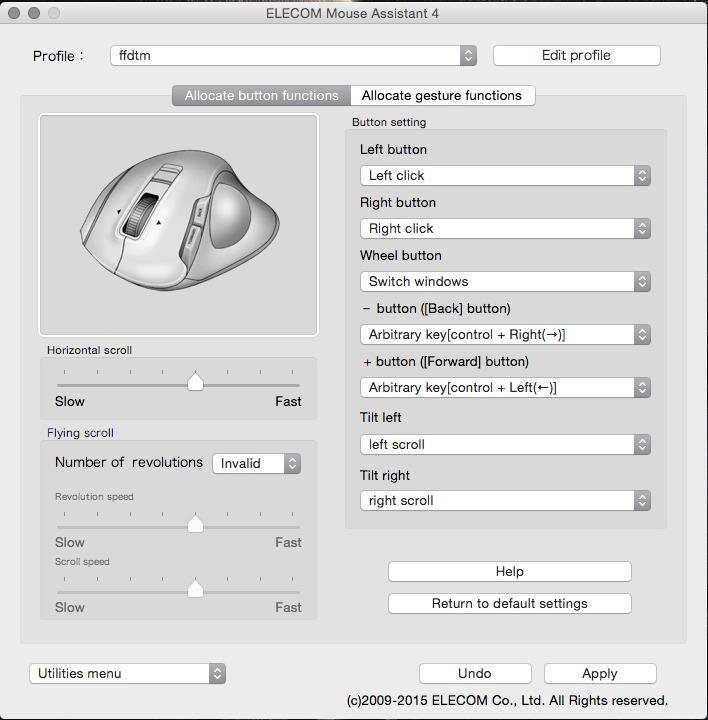Screen dimensions: 708x720
Task: Click the Scroll speed slider thumb
Action: [x=196, y=589]
